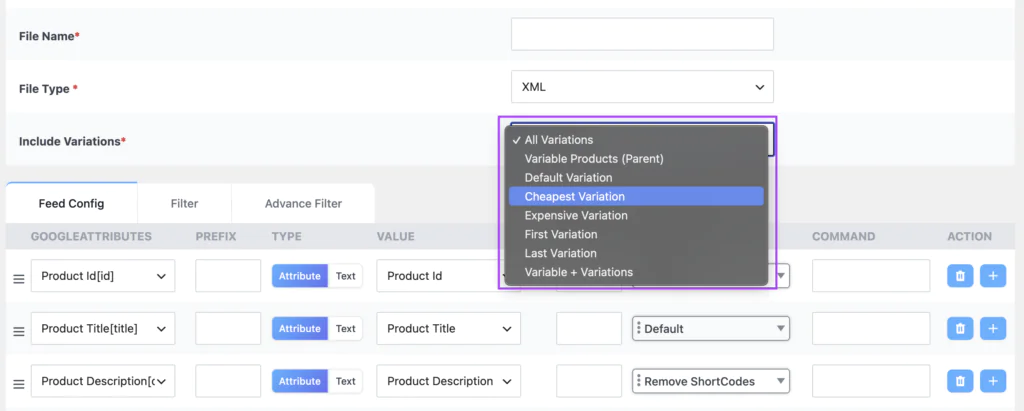
Task: Focus the command field in Product Id row
Action: point(871,276)
